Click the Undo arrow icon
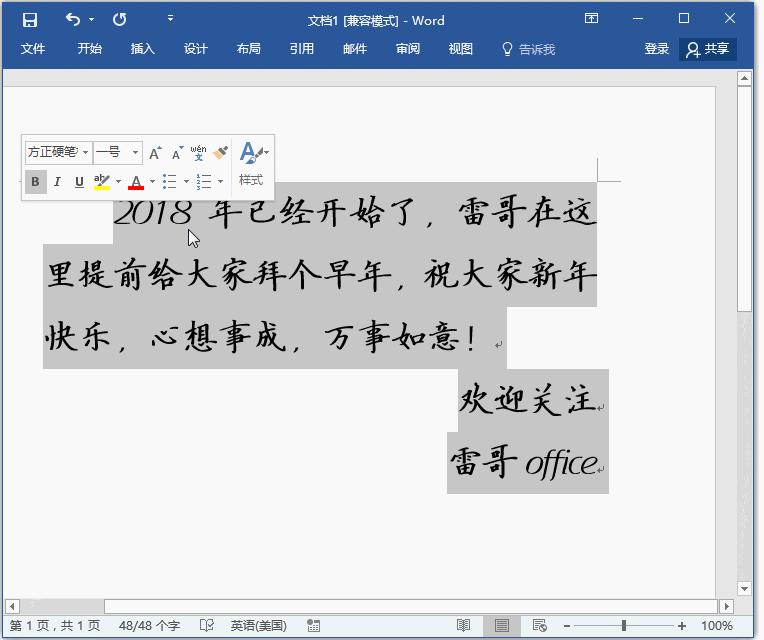 coord(73,19)
